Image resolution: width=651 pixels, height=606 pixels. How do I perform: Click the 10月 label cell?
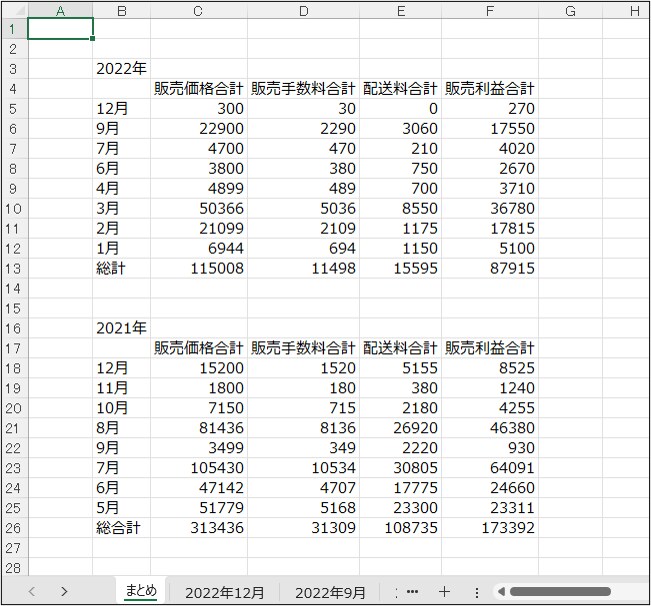point(122,408)
